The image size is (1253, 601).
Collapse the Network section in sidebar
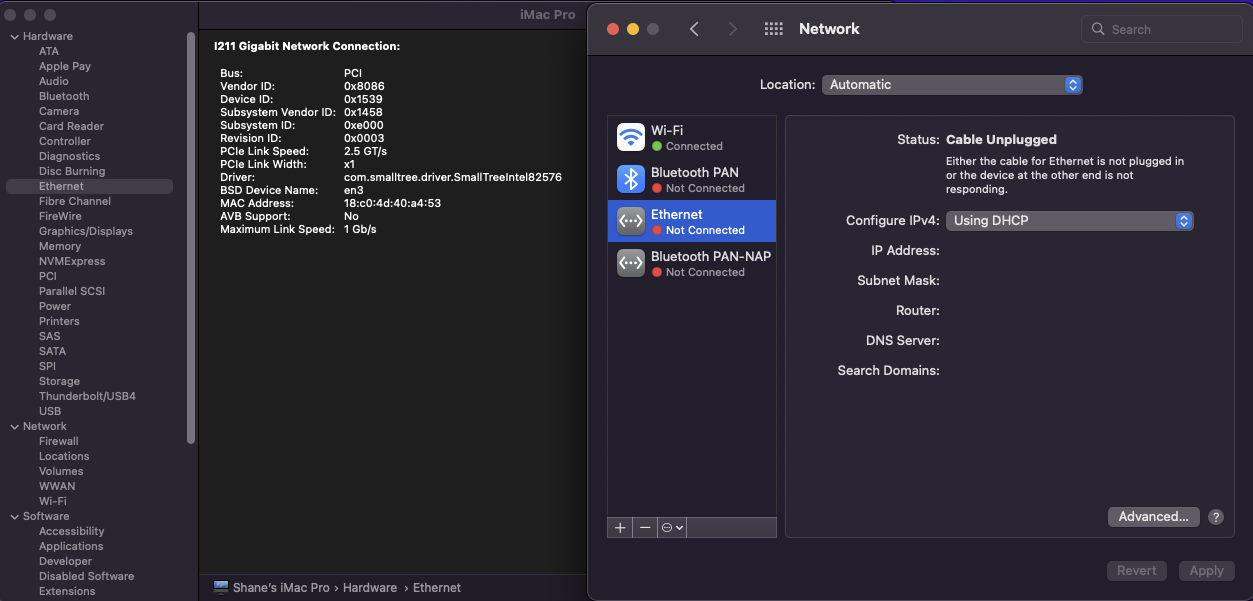coord(14,427)
